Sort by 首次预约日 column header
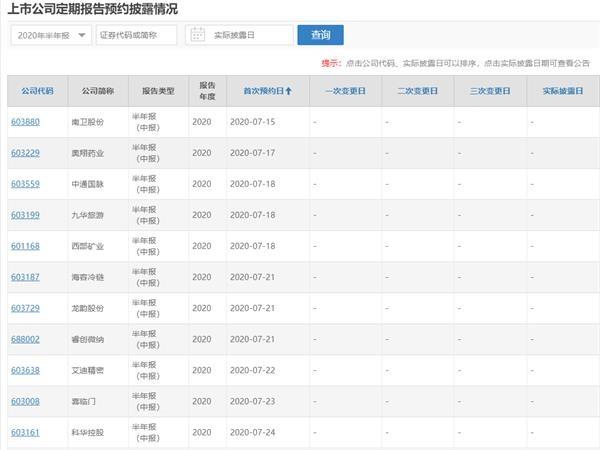600x450 pixels. 264,91
